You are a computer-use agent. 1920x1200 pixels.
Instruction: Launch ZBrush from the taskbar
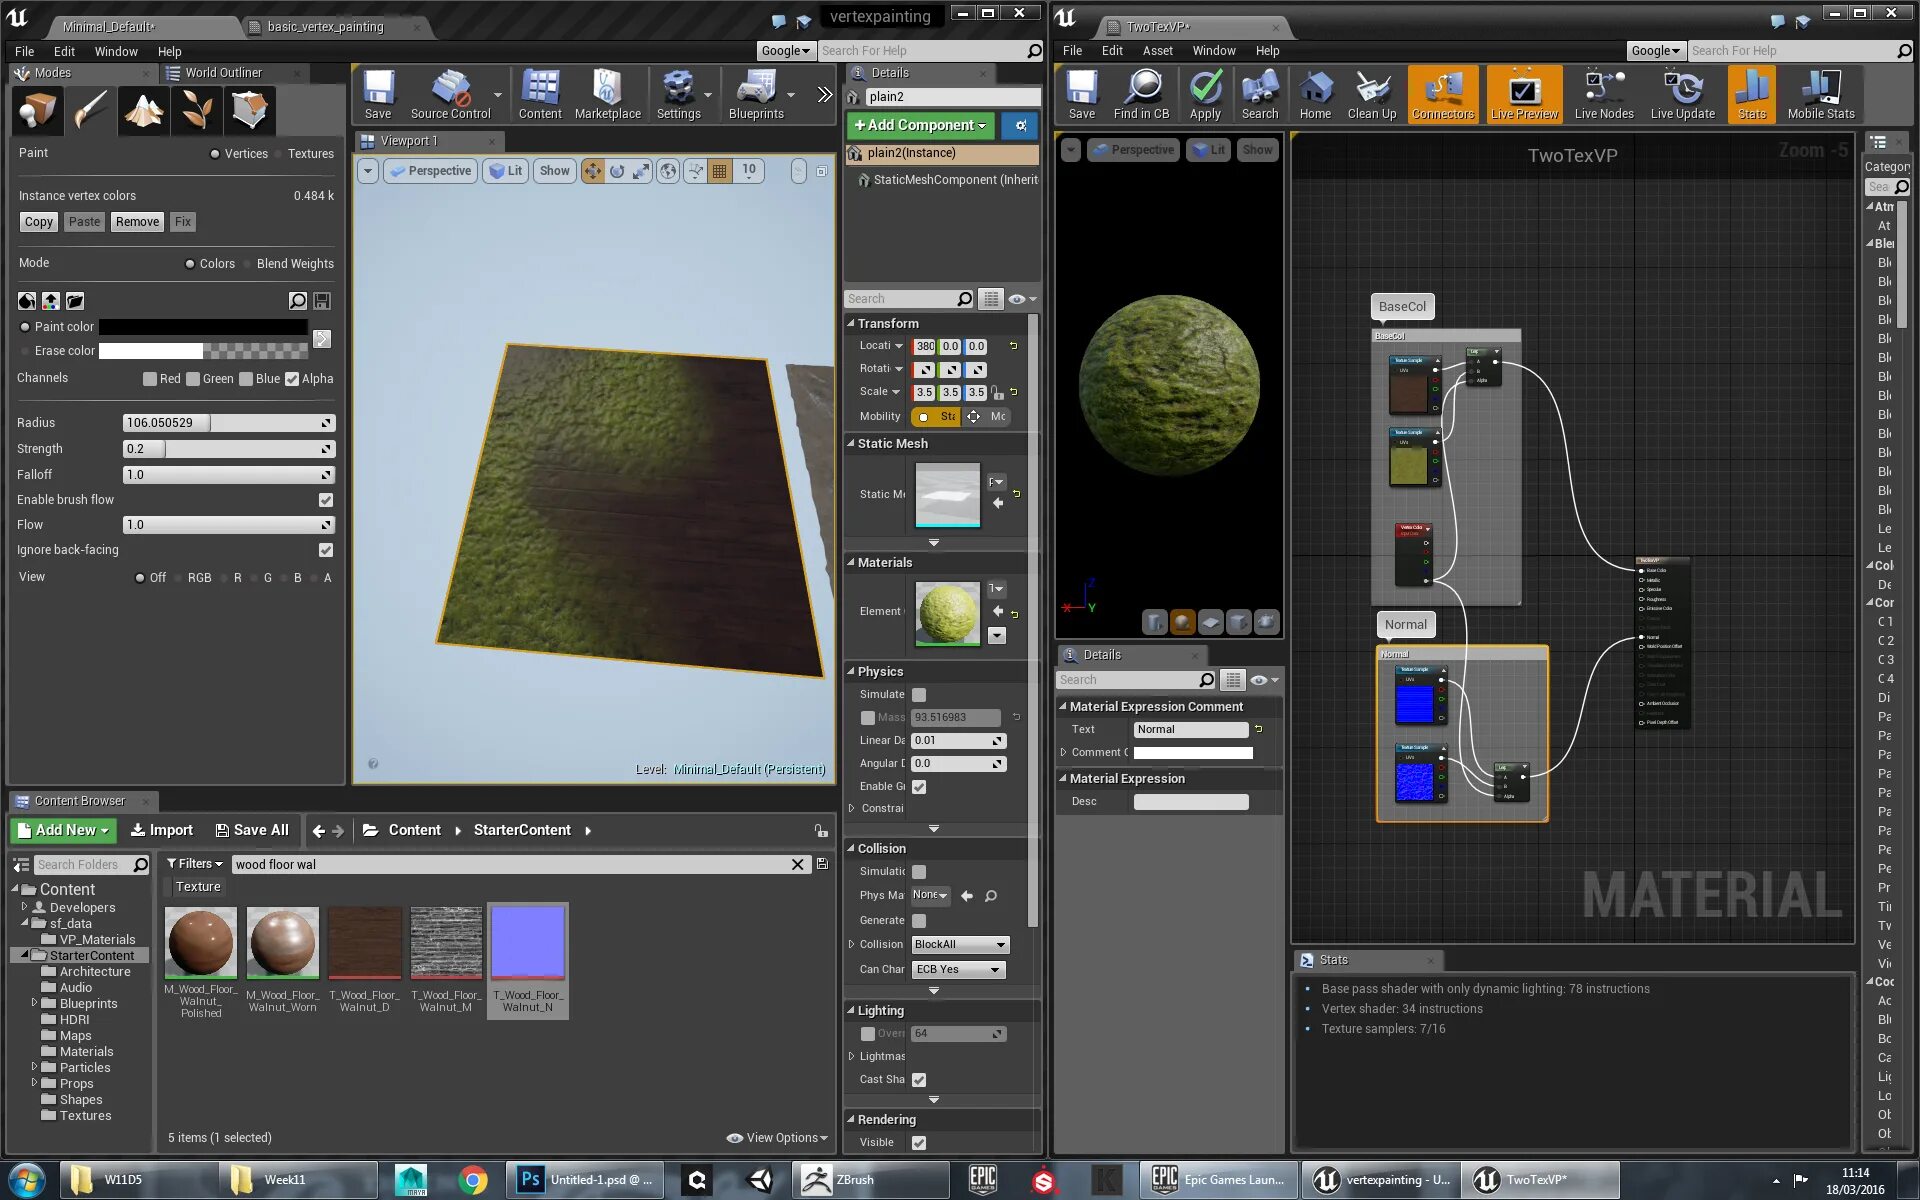pyautogui.click(x=840, y=1180)
